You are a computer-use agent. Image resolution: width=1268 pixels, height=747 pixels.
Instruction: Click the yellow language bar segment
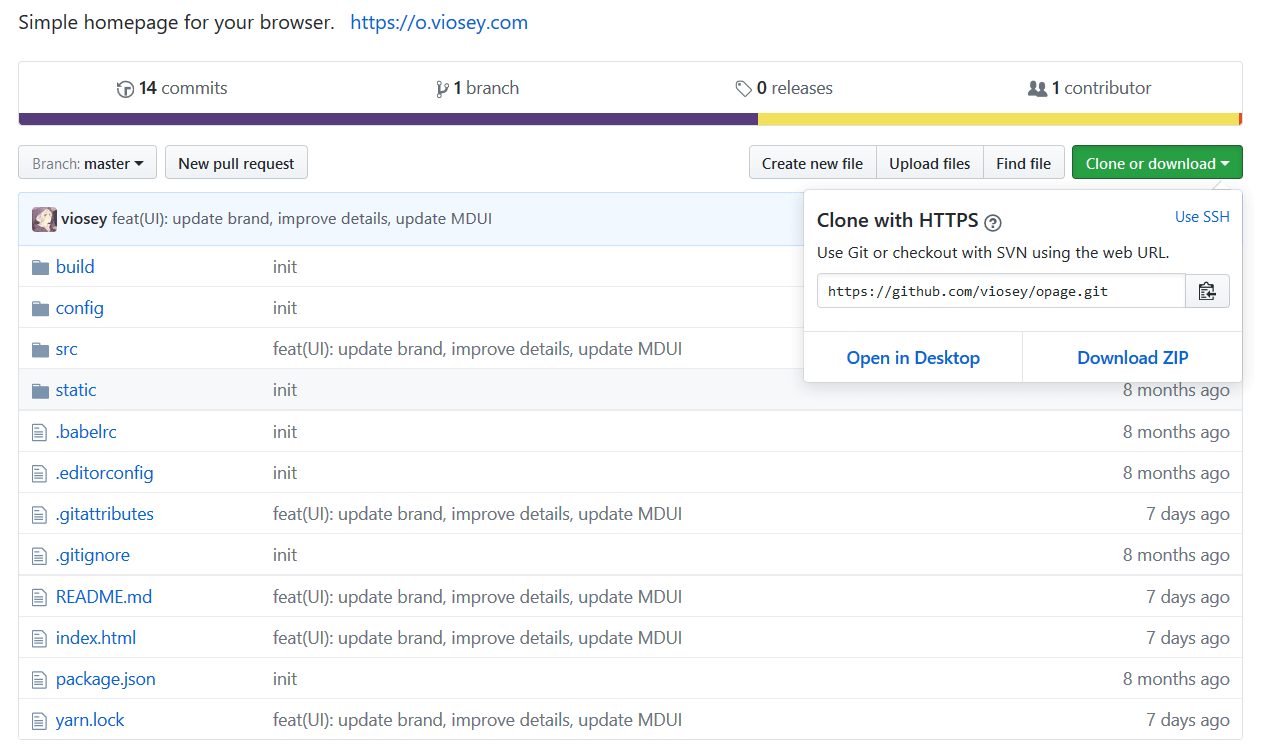998,119
